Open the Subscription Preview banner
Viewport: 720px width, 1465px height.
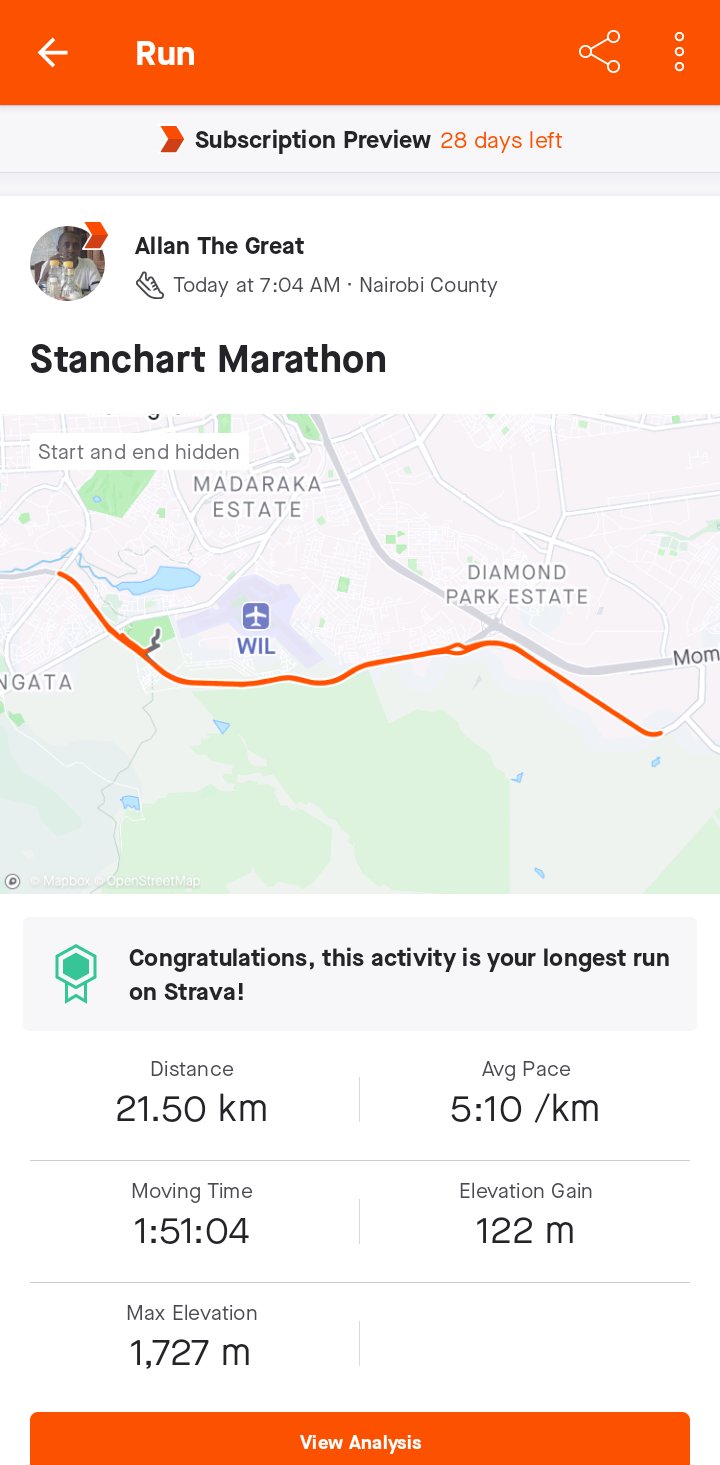tap(360, 140)
